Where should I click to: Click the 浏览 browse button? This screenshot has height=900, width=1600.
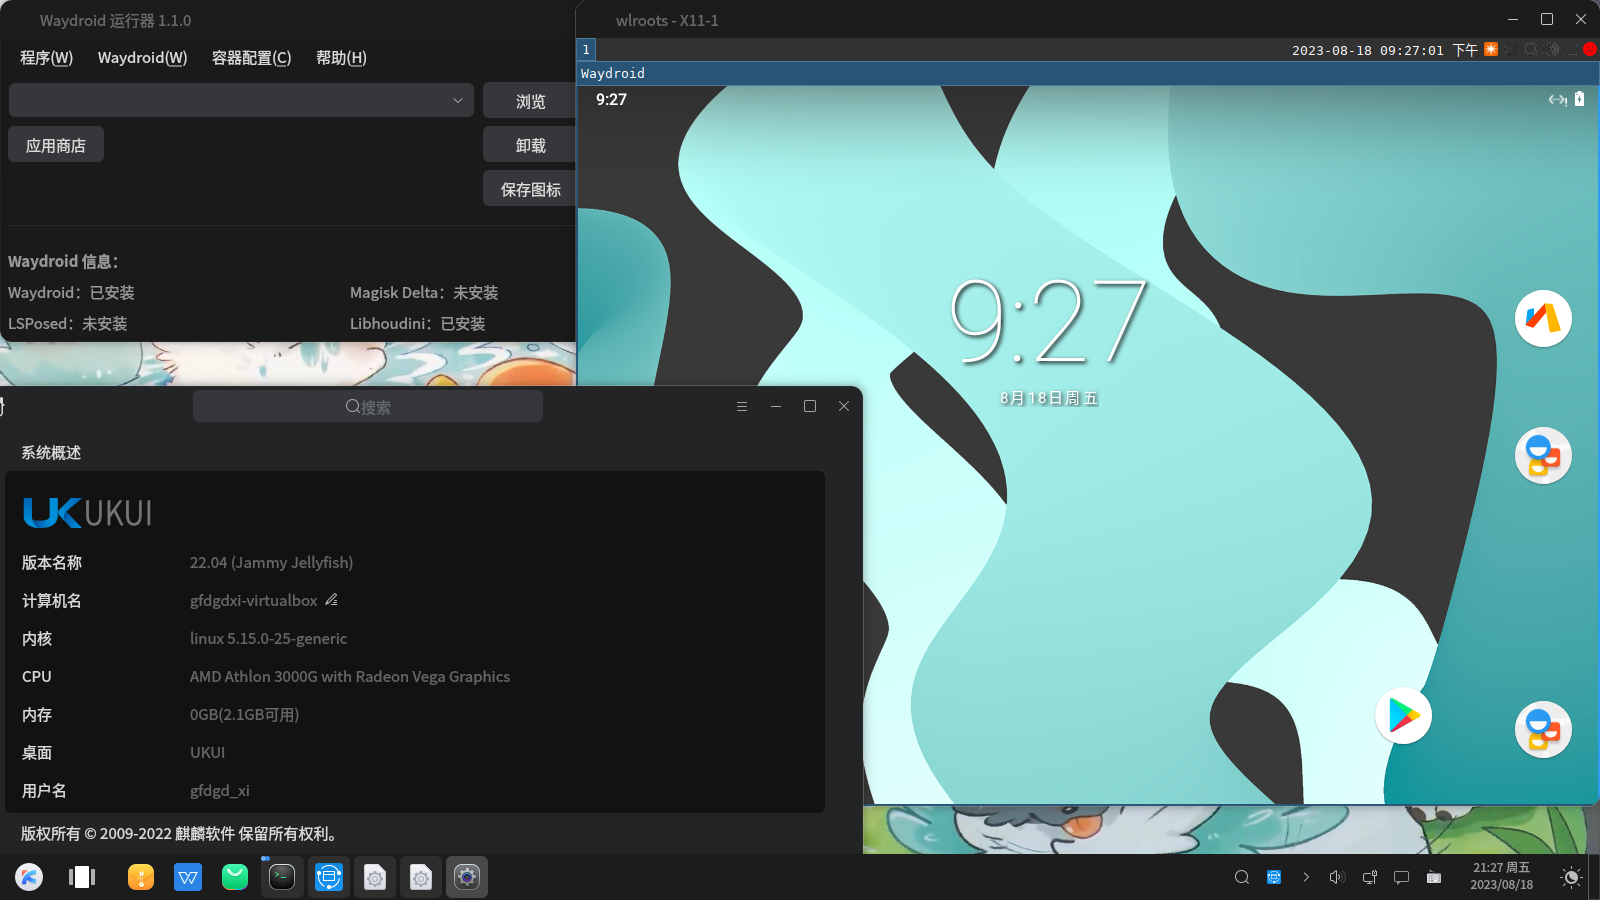(530, 101)
